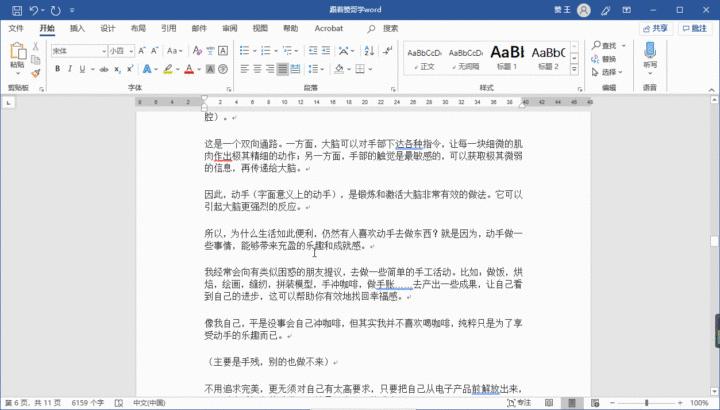Image resolution: width=720 pixels, height=410 pixels.
Task: Apply the 标题 1 heading style
Action: pyautogui.click(x=507, y=58)
